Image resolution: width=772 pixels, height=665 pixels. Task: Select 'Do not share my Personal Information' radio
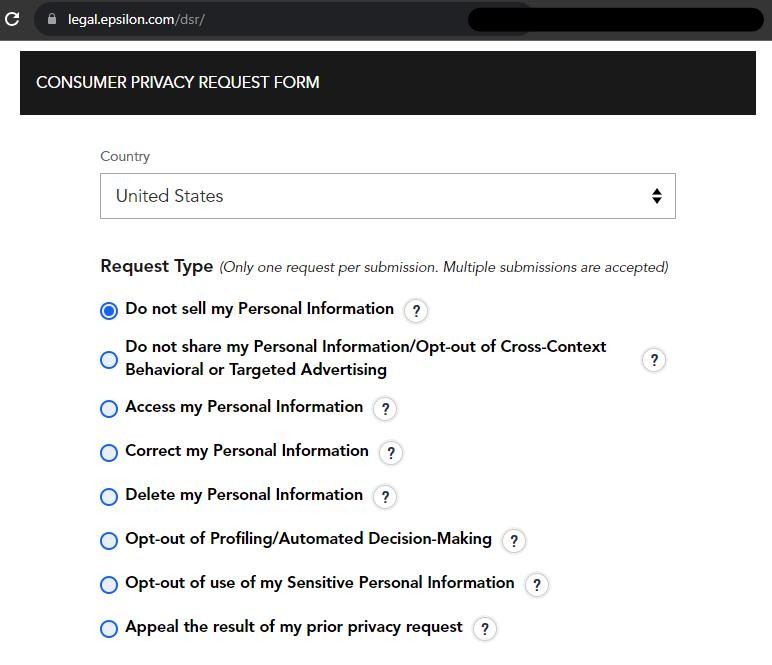(109, 359)
